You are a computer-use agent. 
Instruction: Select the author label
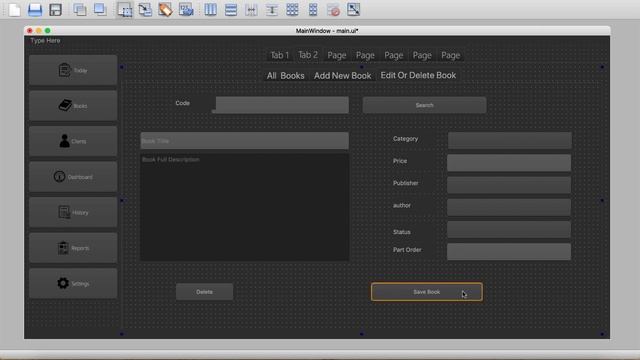tap(402, 205)
